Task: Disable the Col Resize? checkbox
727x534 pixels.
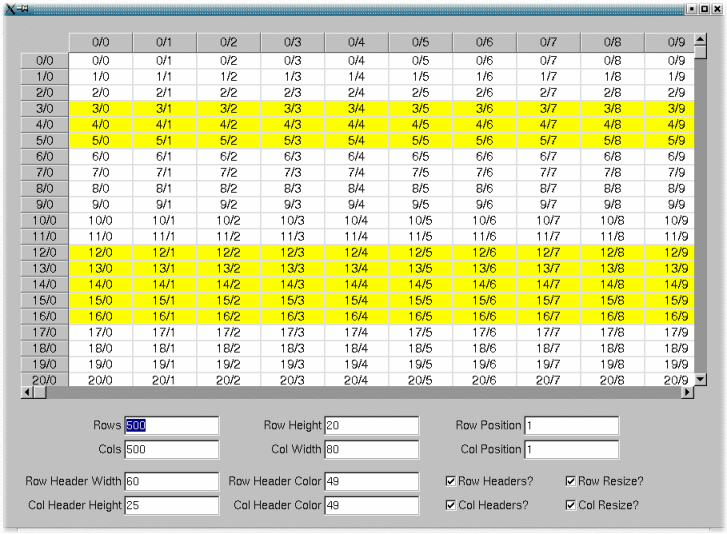Action: click(x=571, y=505)
